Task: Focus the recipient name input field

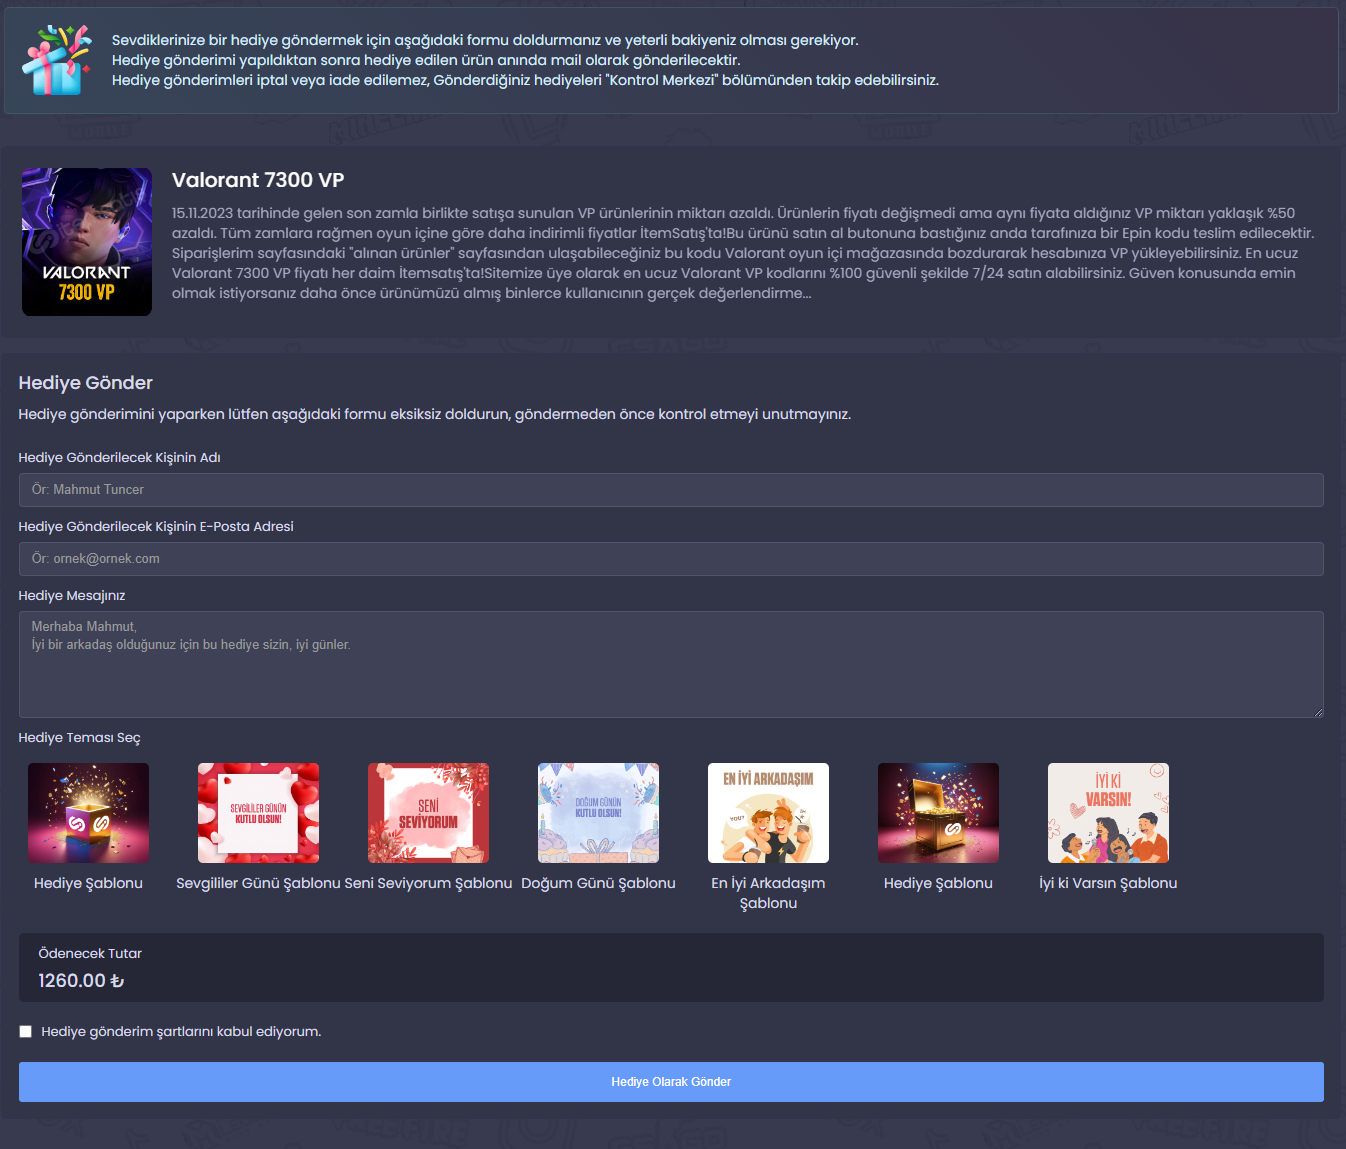Action: pos(671,490)
